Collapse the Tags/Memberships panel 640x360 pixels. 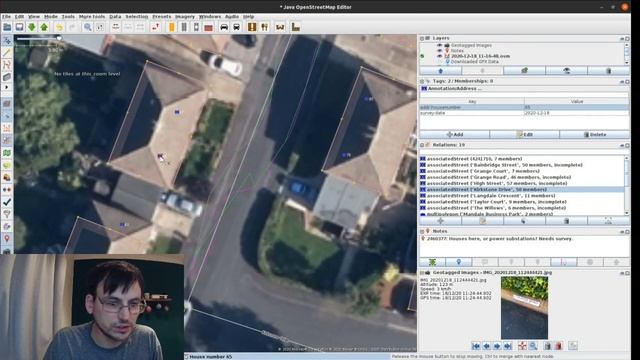pos(422,81)
